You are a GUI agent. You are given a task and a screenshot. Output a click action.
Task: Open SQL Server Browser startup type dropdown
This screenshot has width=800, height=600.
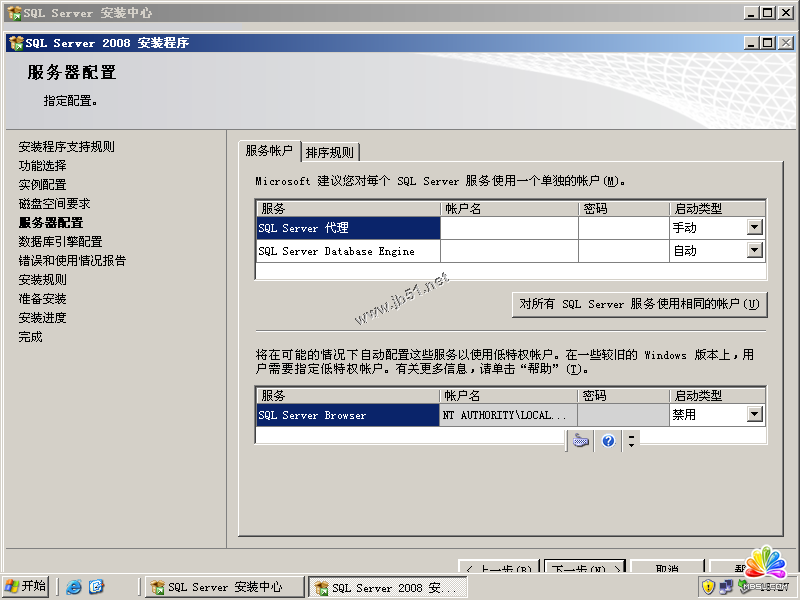755,415
